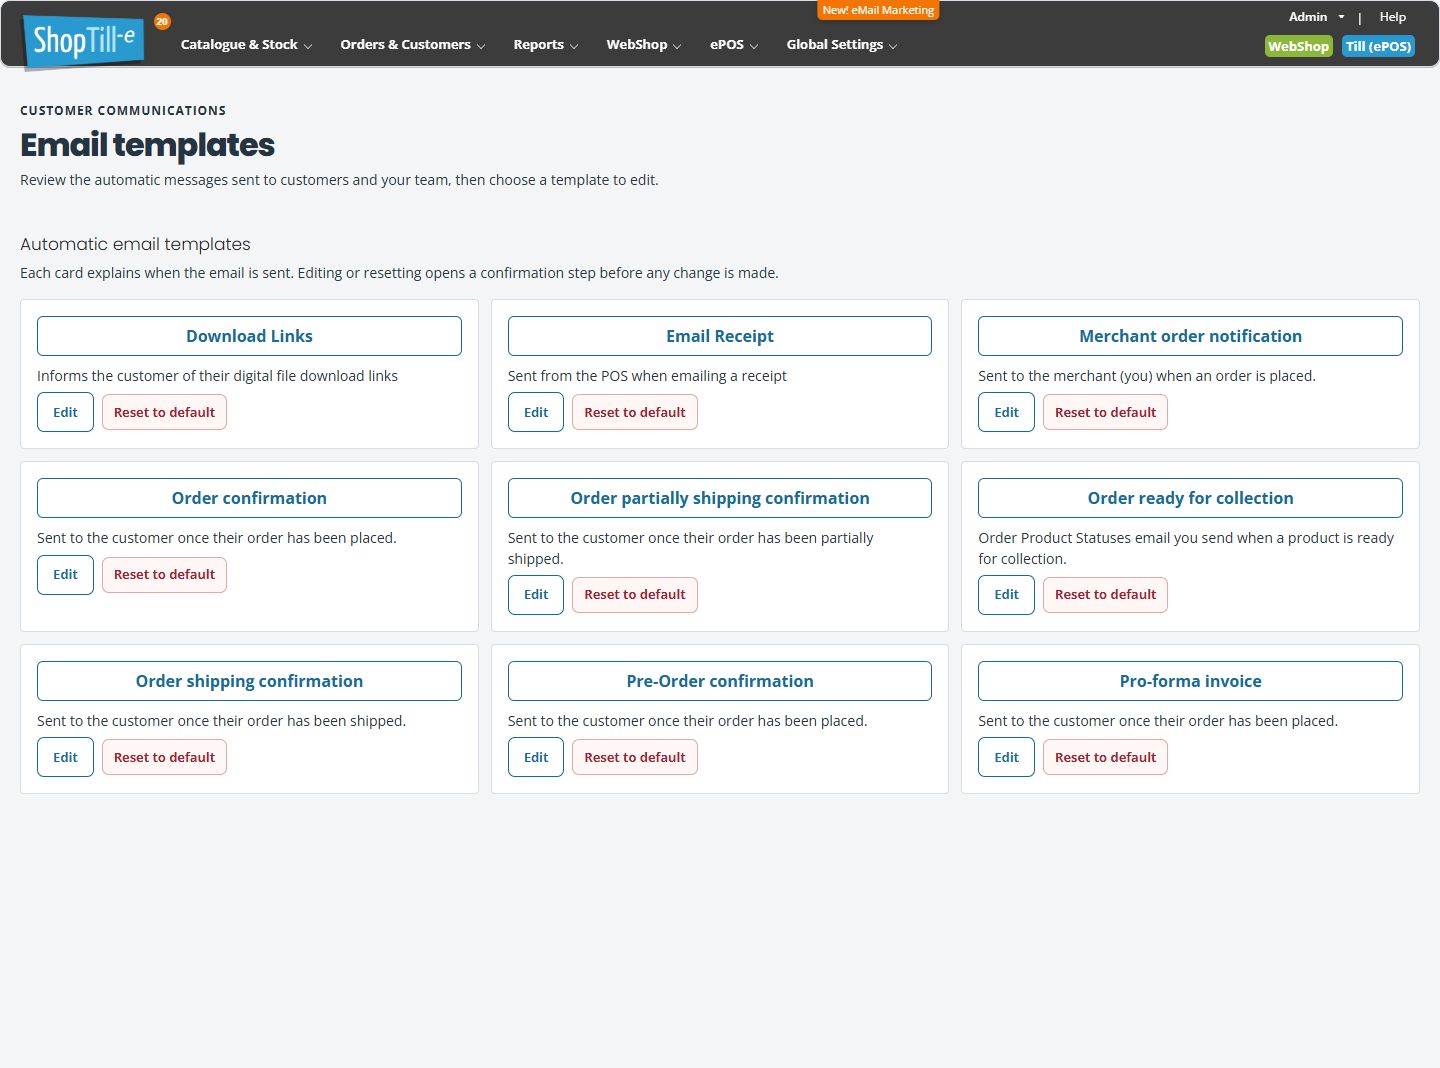Edit the Email Receipt template
The image size is (1440, 1068).
point(536,412)
